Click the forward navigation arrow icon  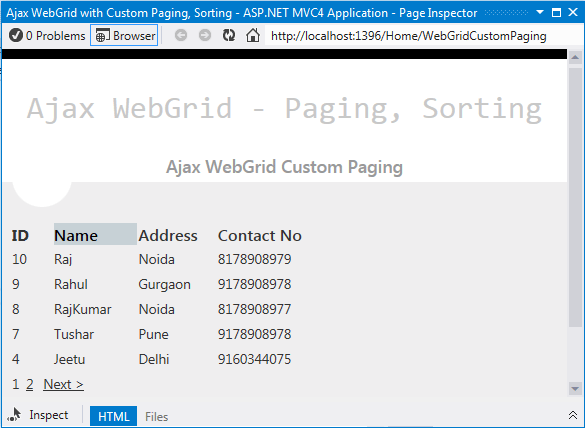tap(205, 35)
